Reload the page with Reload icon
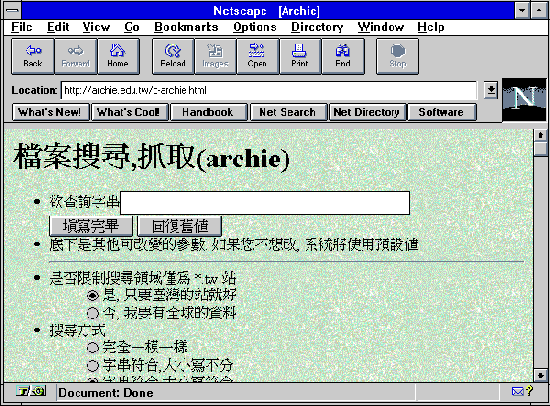The image size is (550, 406). [x=173, y=56]
